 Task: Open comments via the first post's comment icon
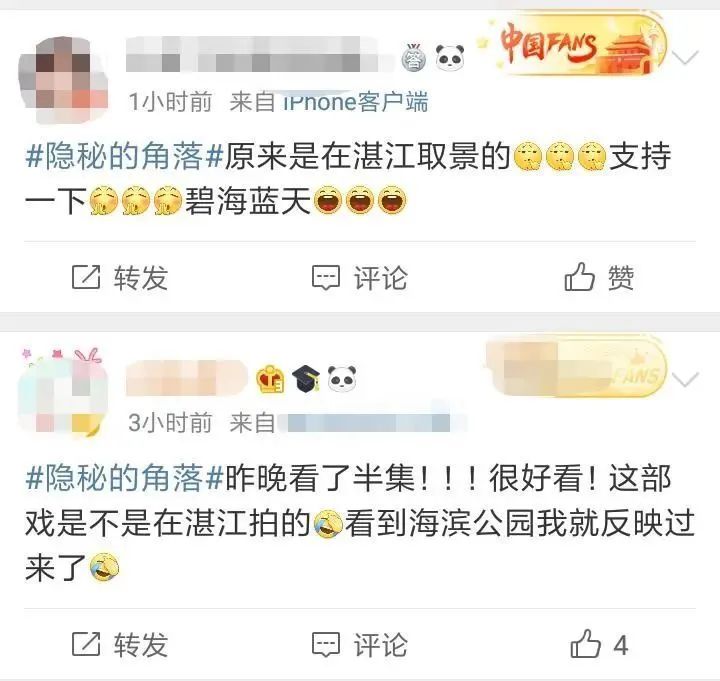point(326,278)
